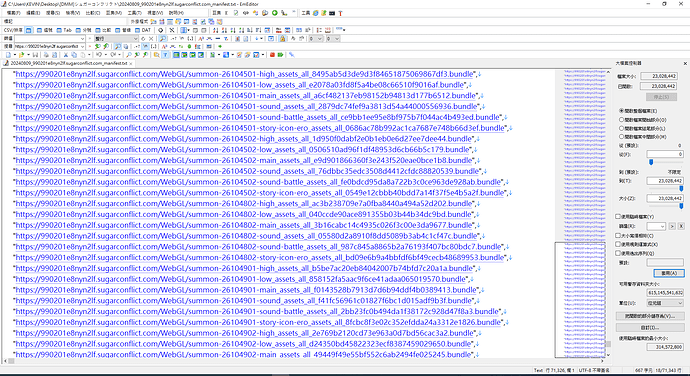690x376 pixels.
Task: Click the disabled Stop 停止(S) button
Action: click(x=661, y=97)
